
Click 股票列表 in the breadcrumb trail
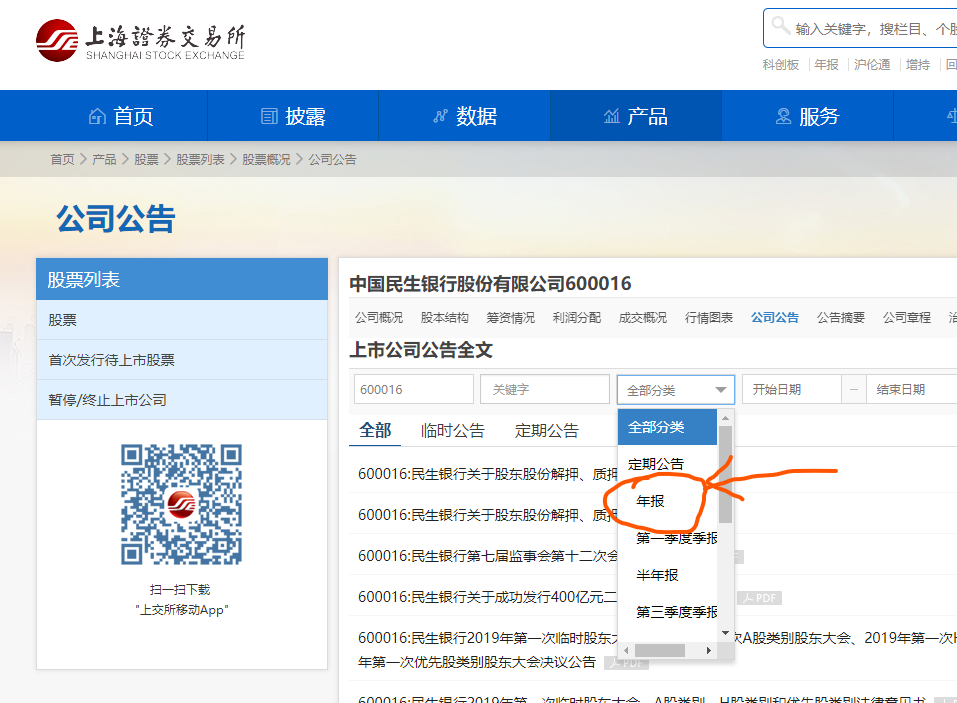point(200,160)
